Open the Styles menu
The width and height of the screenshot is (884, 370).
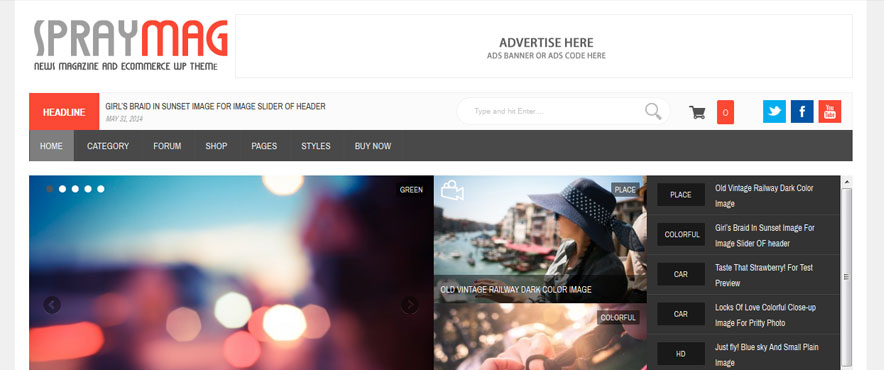point(316,146)
